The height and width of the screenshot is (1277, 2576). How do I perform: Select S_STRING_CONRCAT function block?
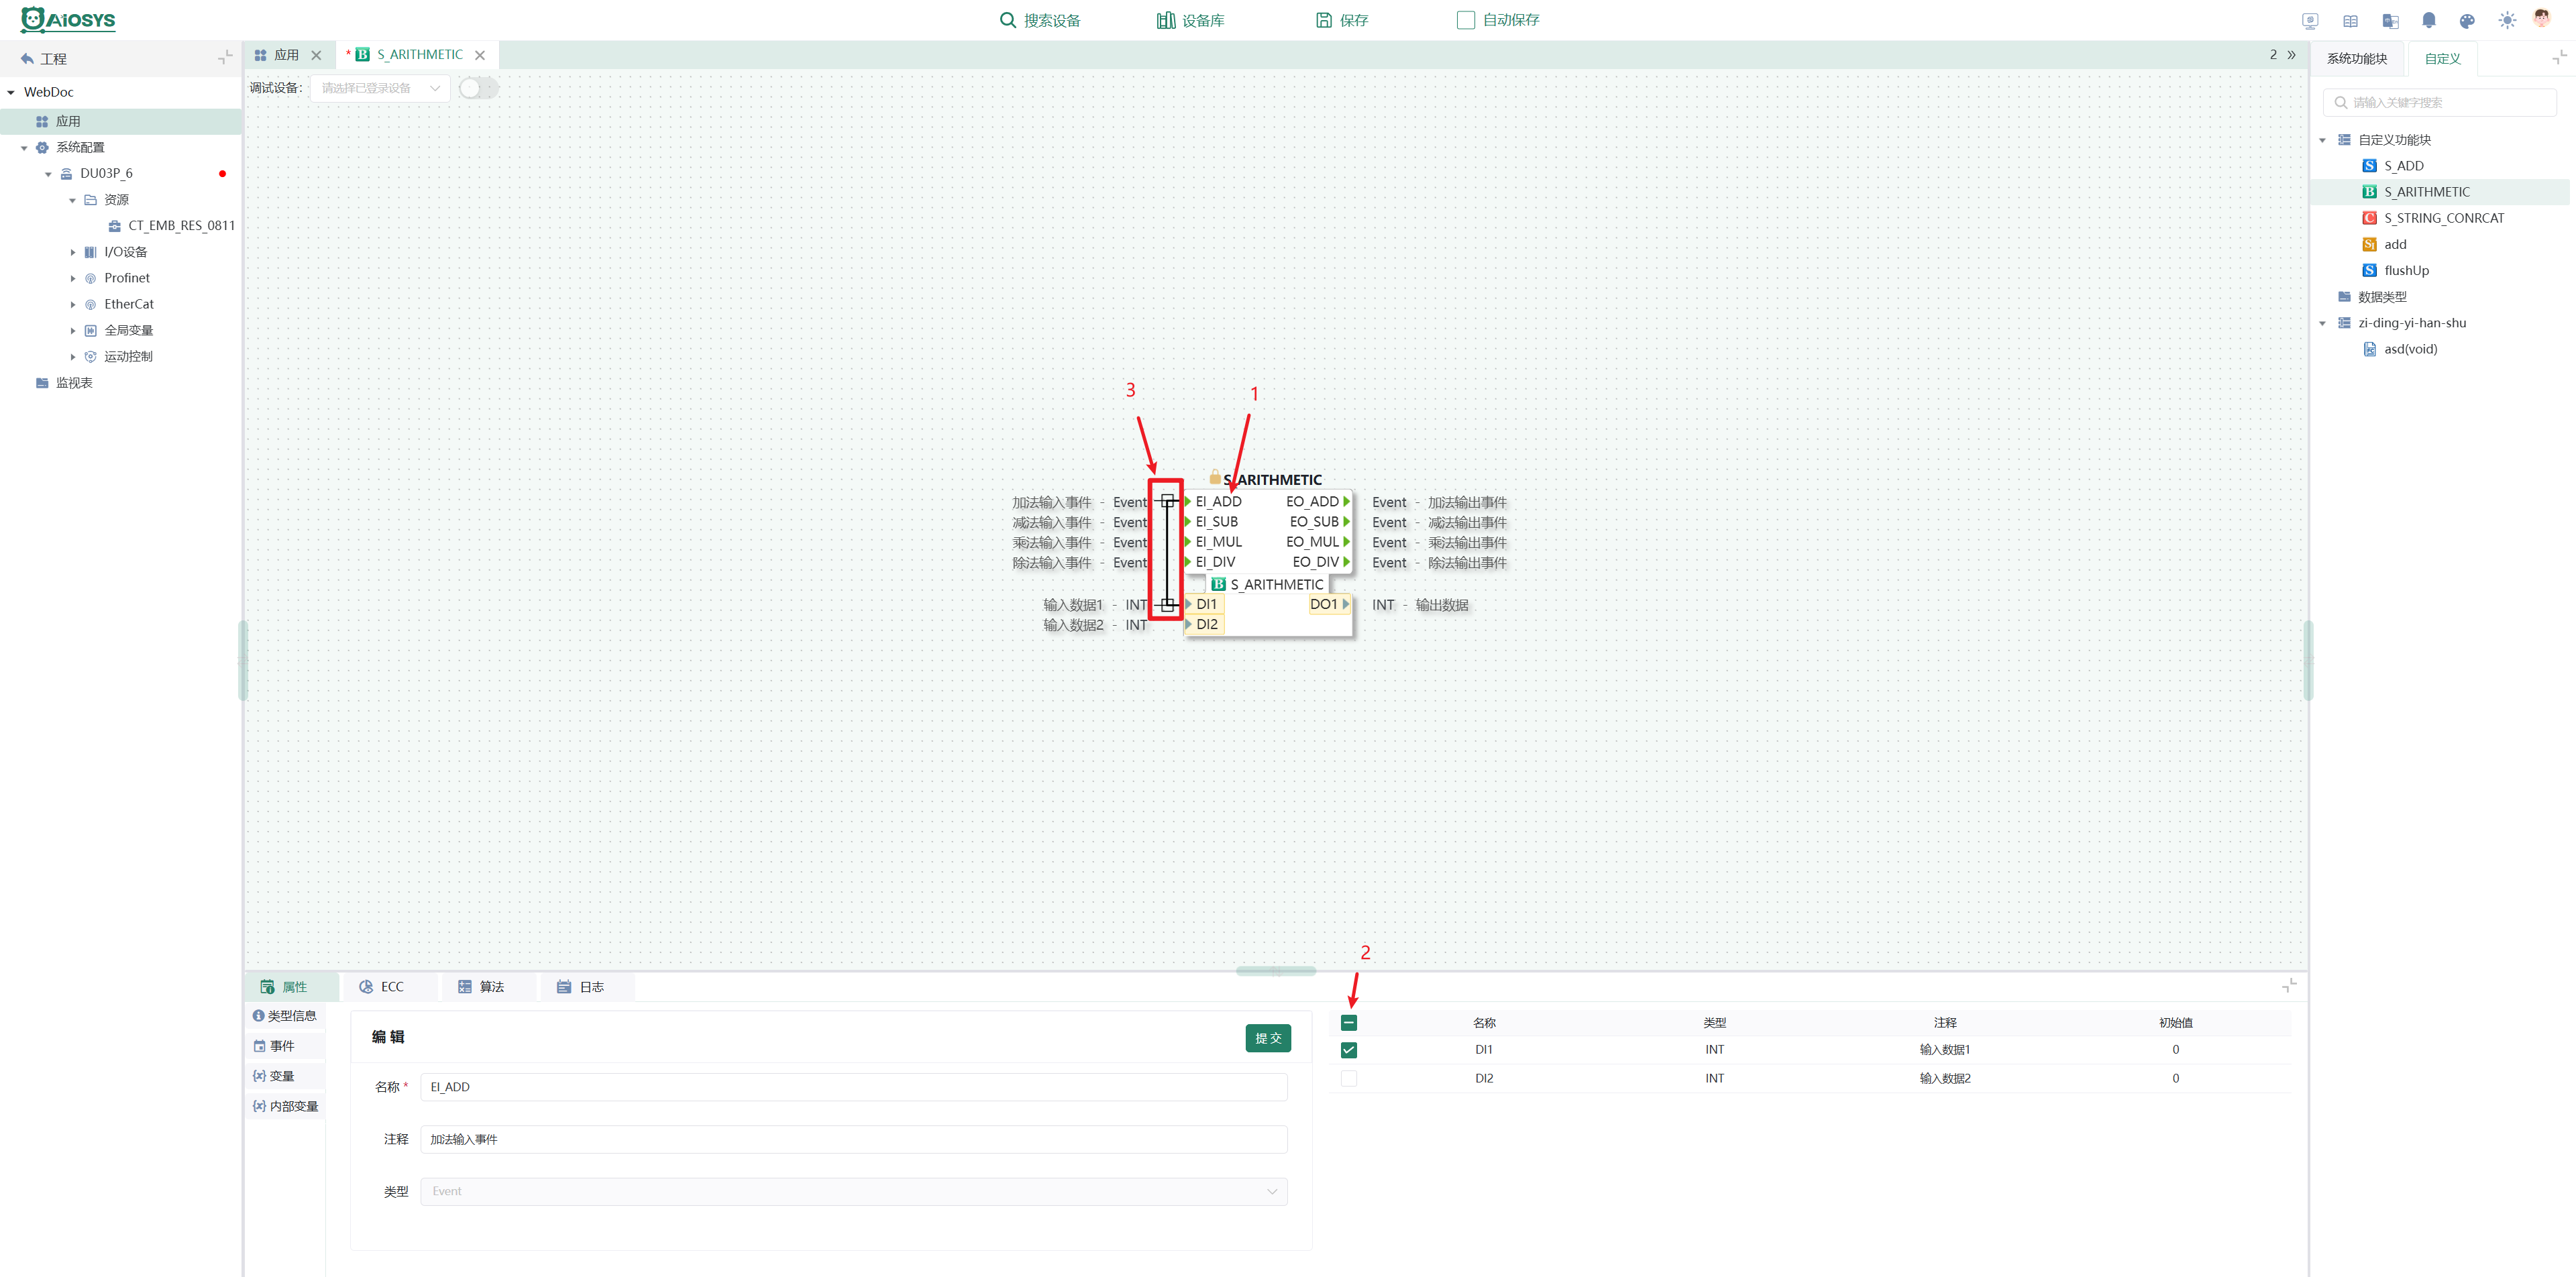click(2443, 218)
